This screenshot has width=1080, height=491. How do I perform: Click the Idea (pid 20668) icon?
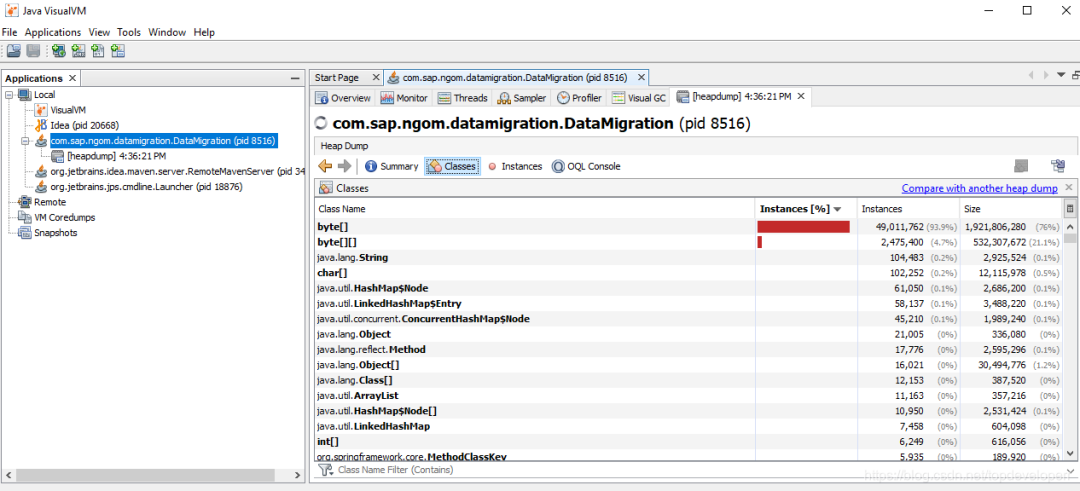tap(41, 125)
